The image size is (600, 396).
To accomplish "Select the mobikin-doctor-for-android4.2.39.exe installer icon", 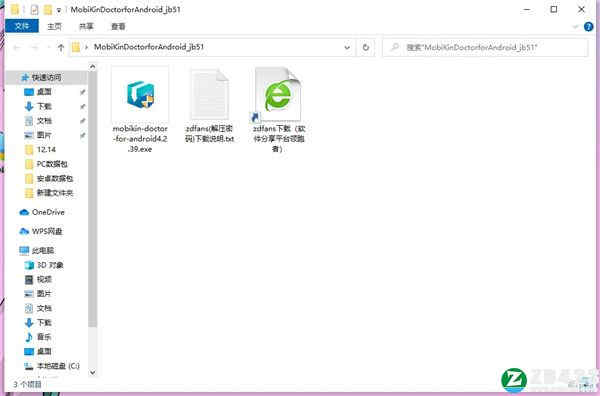I will pyautogui.click(x=140, y=94).
